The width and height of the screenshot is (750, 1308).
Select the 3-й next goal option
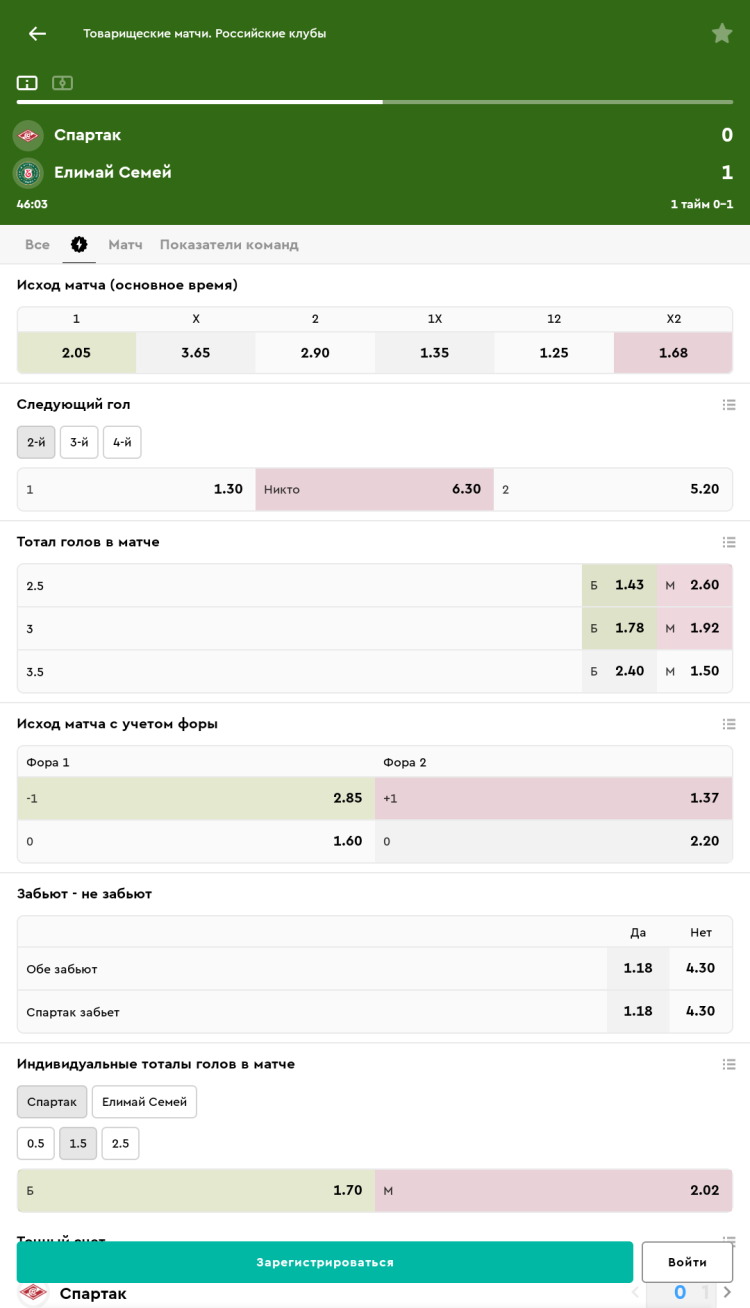[x=79, y=442]
